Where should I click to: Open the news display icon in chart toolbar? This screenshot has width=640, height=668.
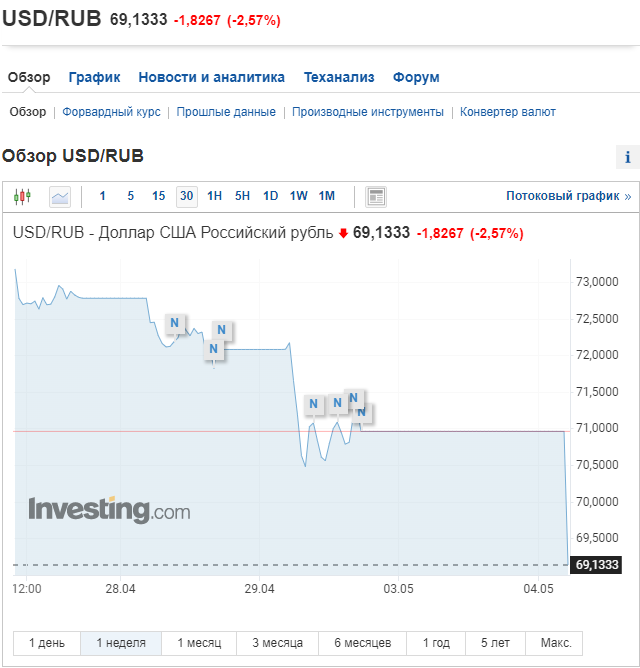point(376,196)
